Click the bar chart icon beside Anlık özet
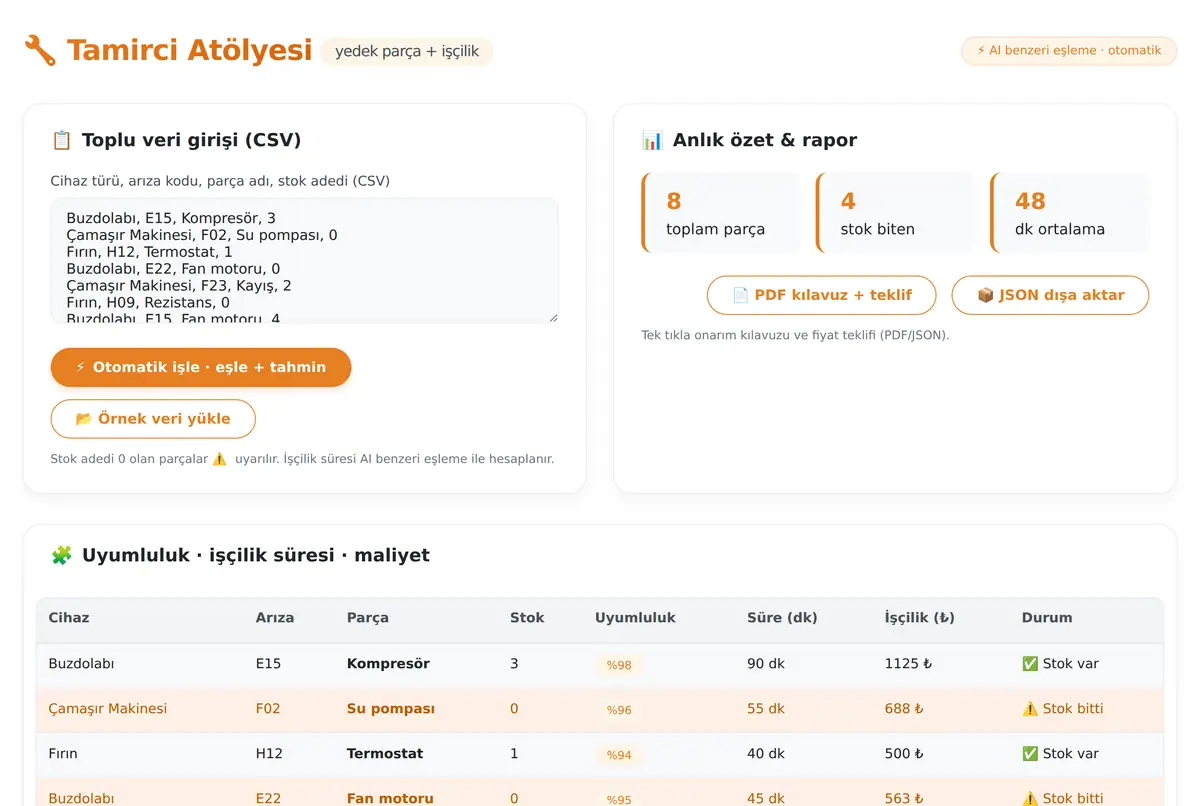Viewport: 1200px width, 806px height. click(x=652, y=140)
